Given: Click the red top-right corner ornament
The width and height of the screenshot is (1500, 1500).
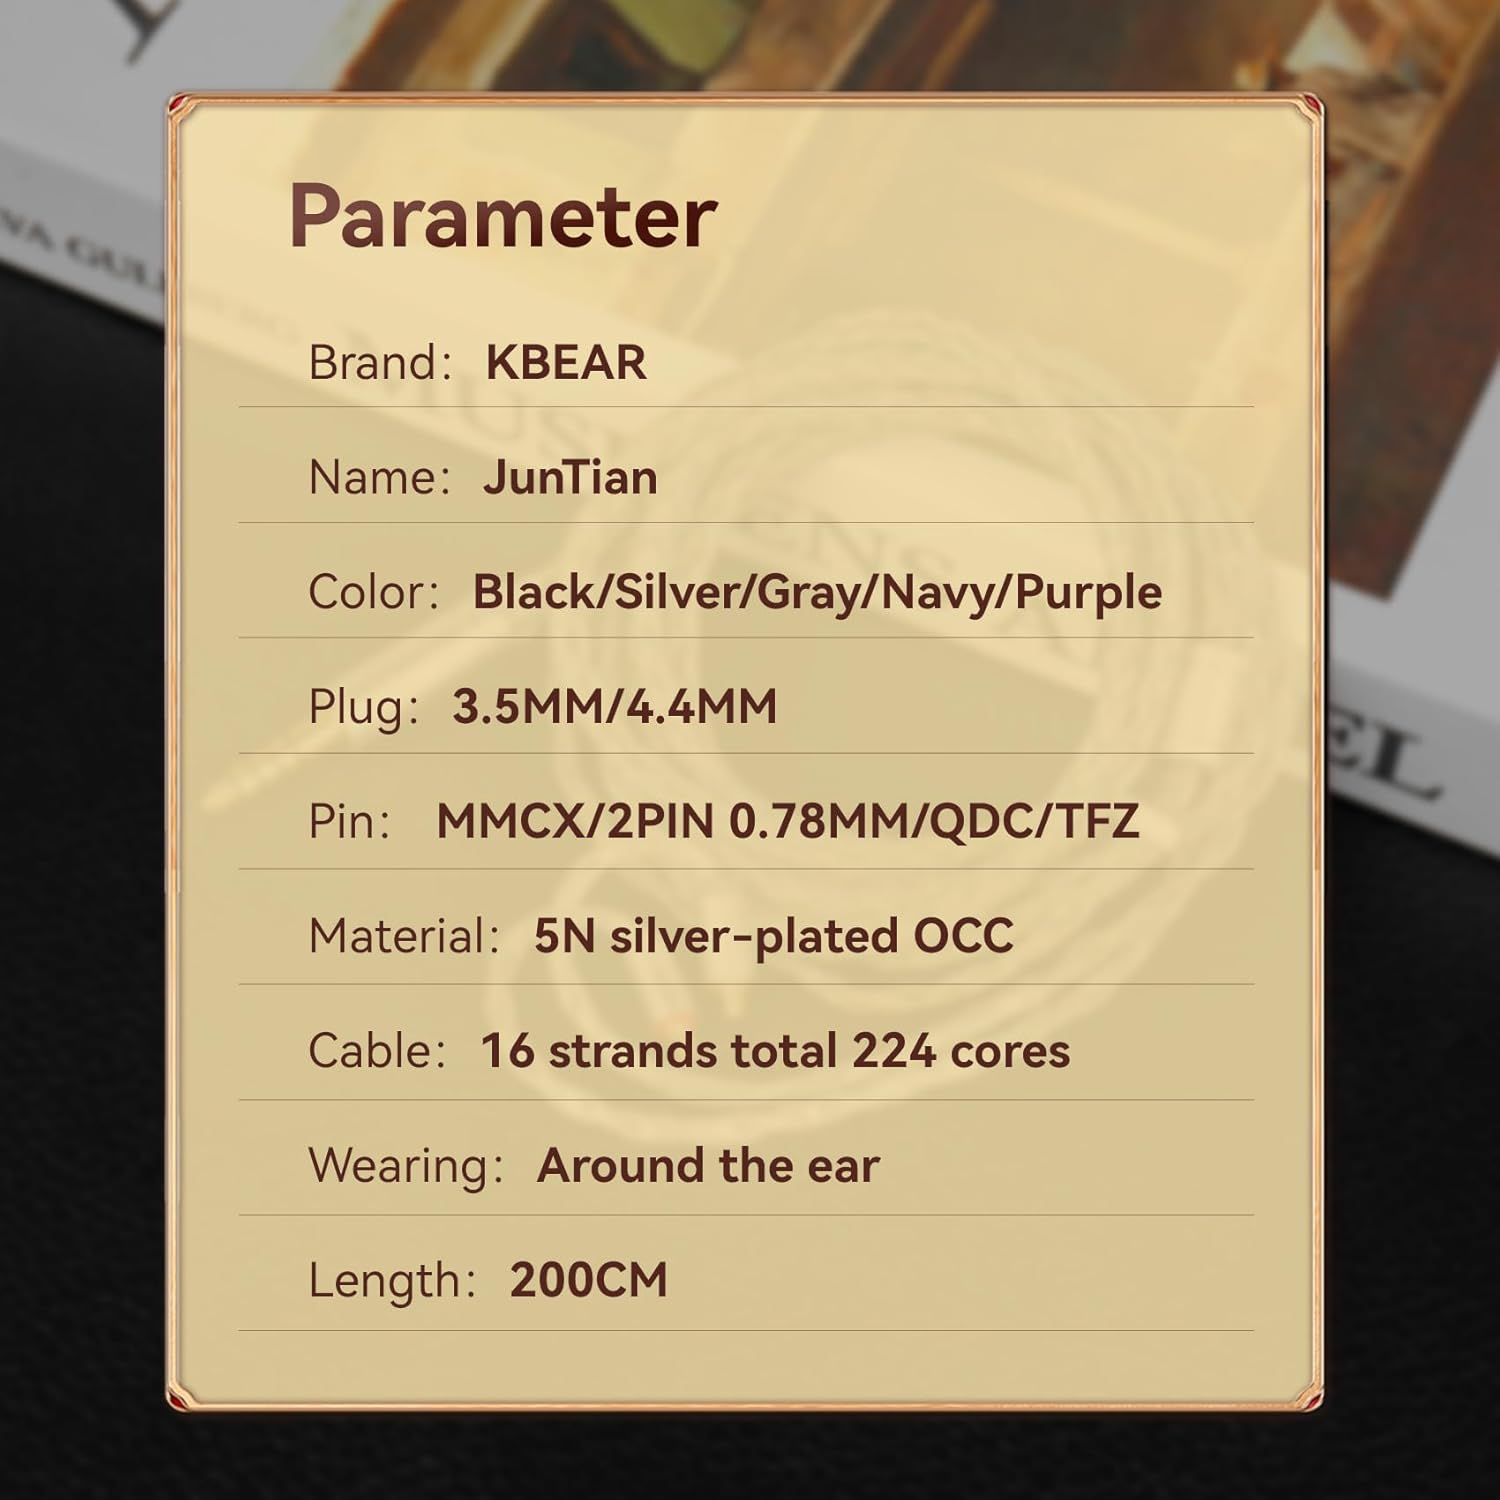Looking at the screenshot, I should tap(1312, 105).
